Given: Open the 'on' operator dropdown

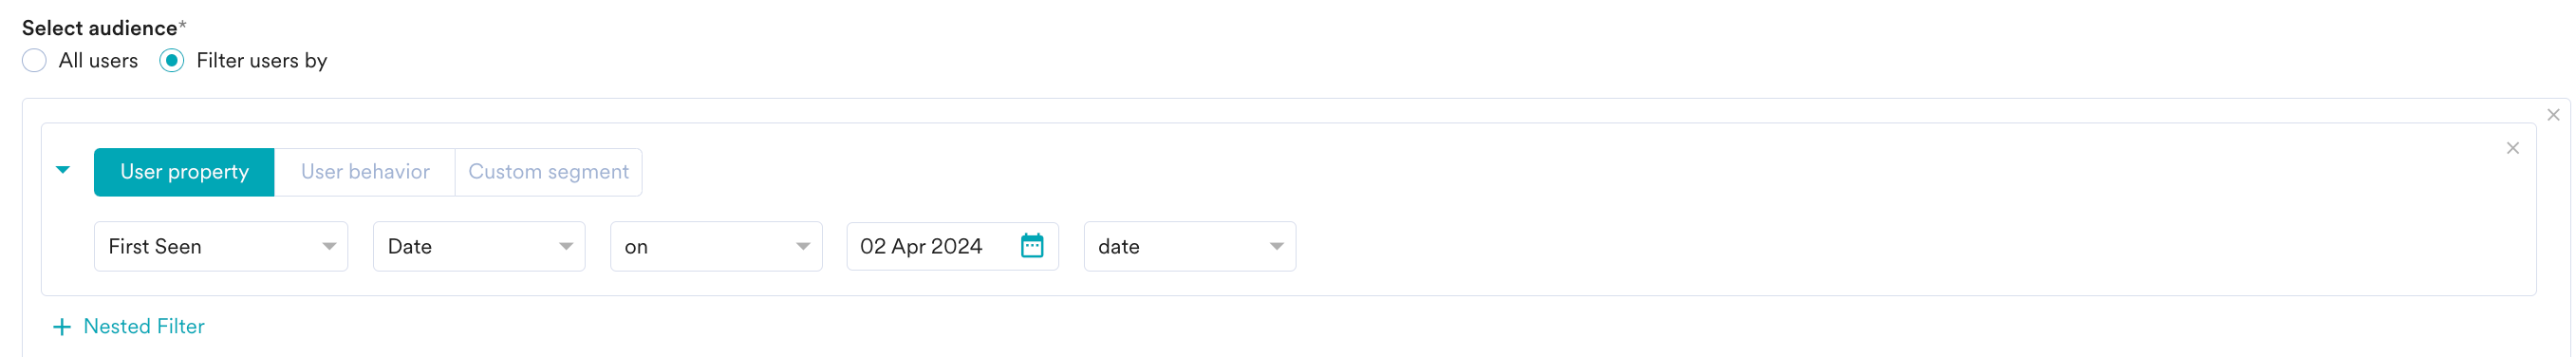Looking at the screenshot, I should coord(716,246).
